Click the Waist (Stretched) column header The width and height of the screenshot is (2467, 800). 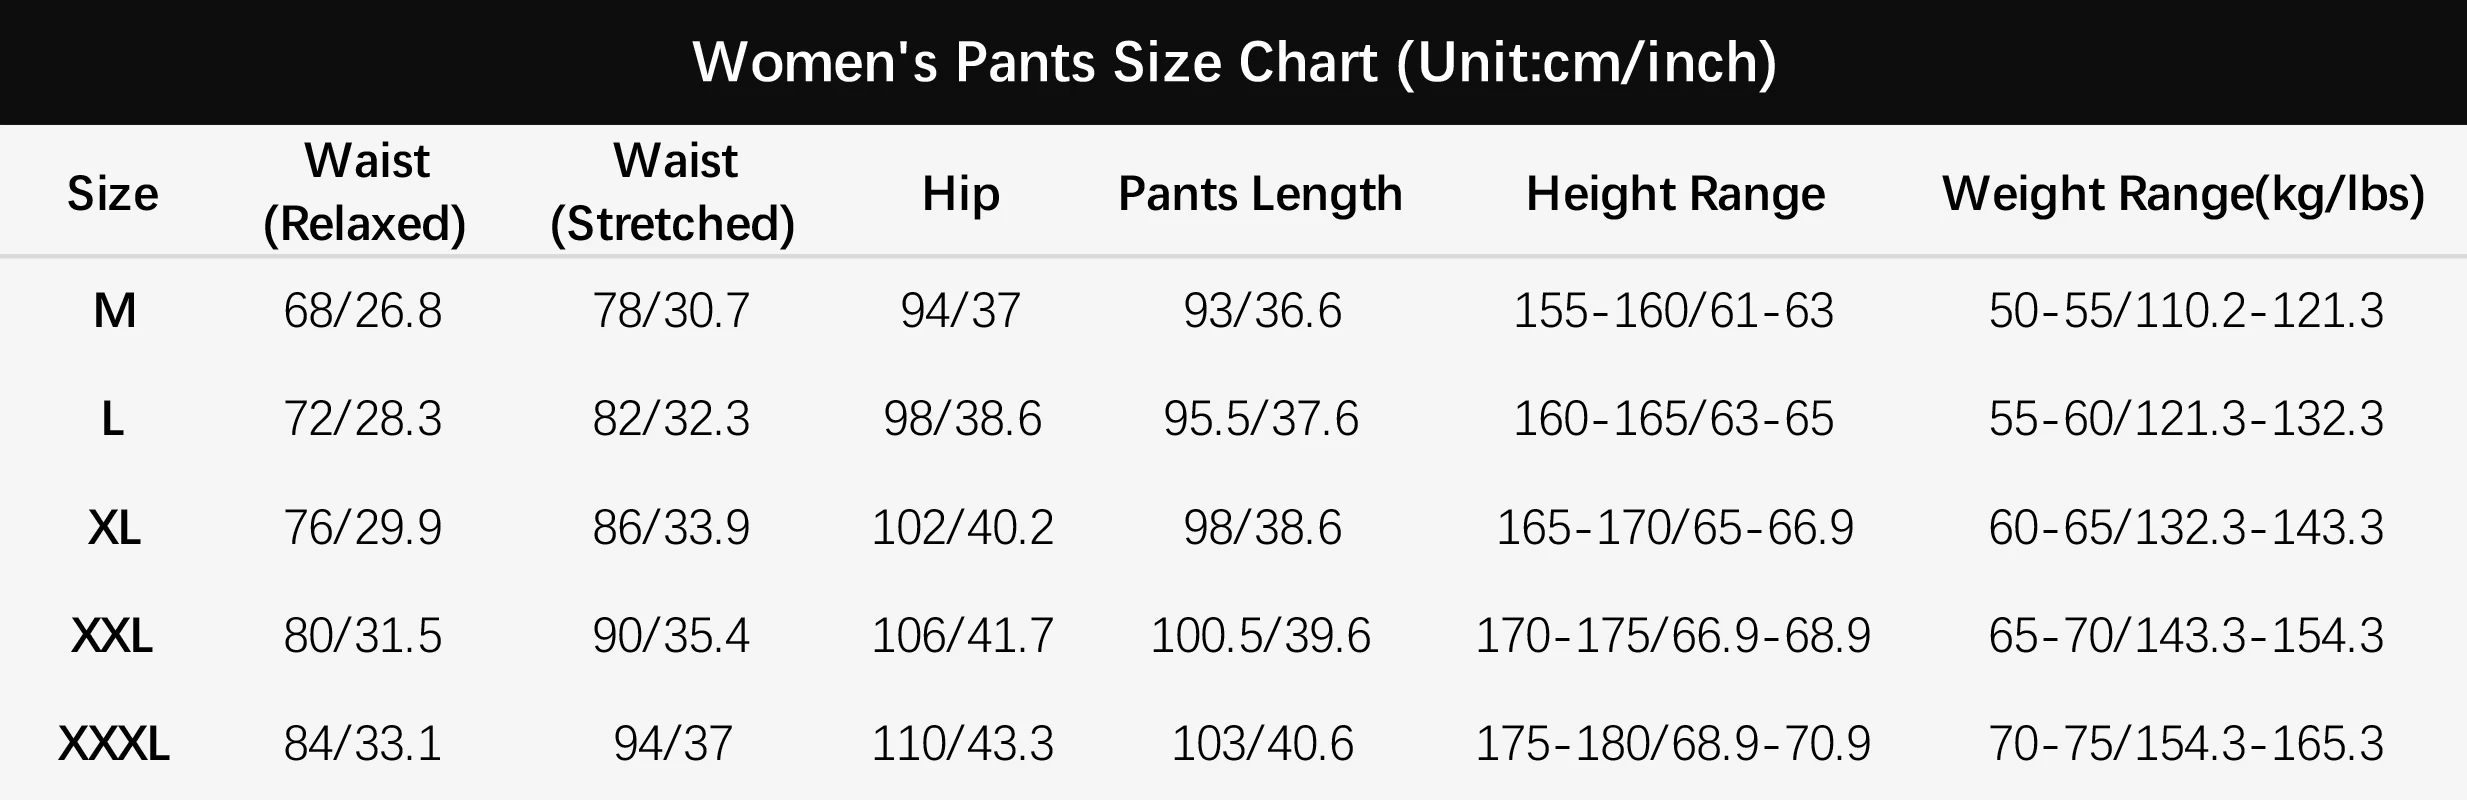click(673, 192)
